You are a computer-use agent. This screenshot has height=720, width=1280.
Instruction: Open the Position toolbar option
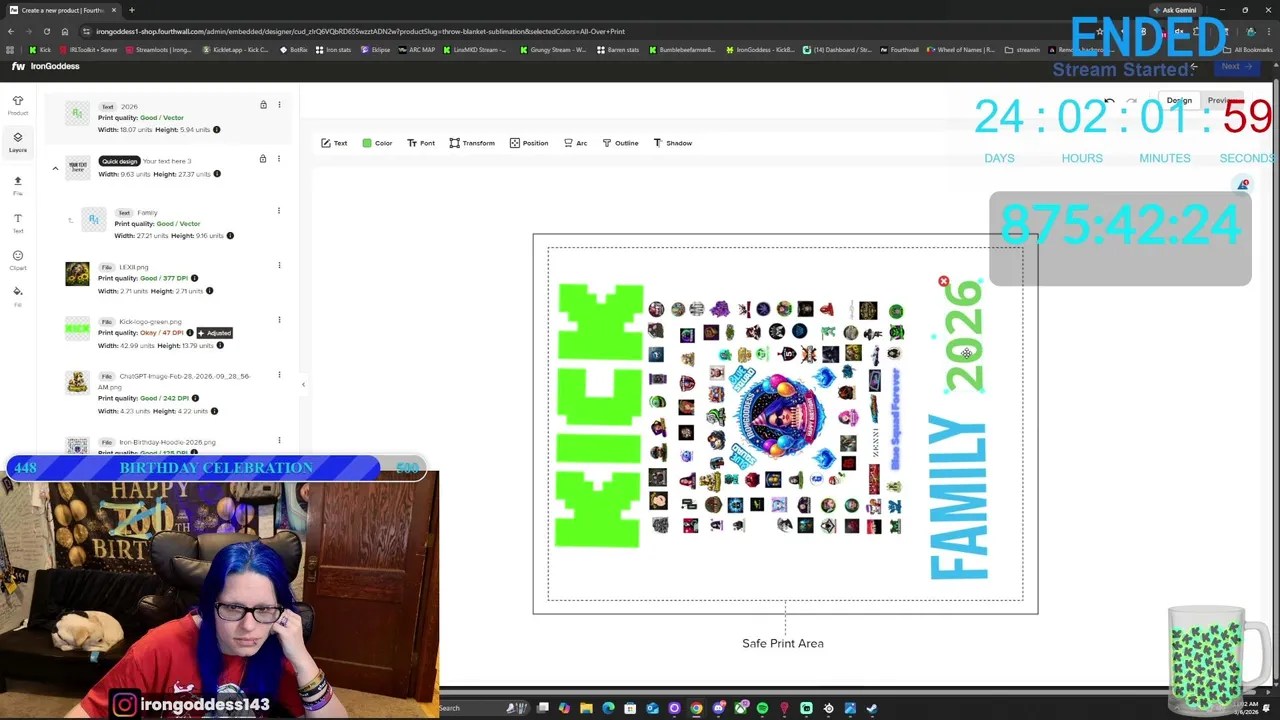pyautogui.click(x=529, y=143)
